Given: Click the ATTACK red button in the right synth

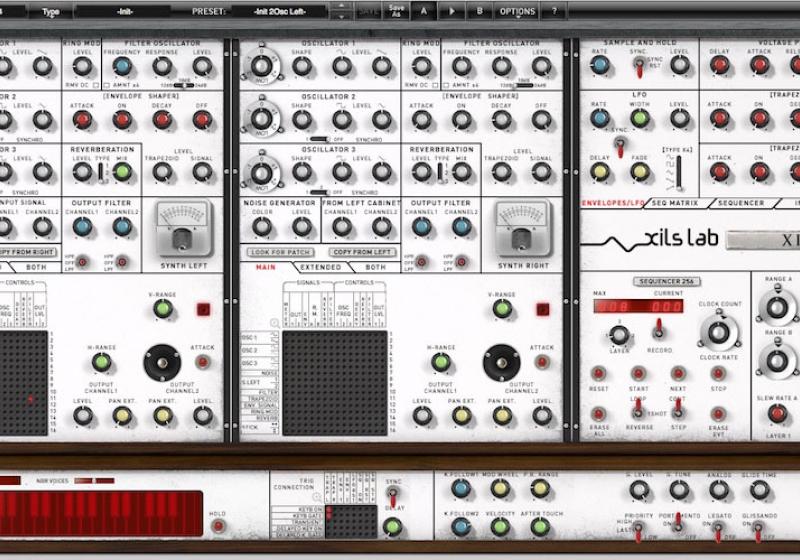Looking at the screenshot, I should pyautogui.click(x=542, y=362).
